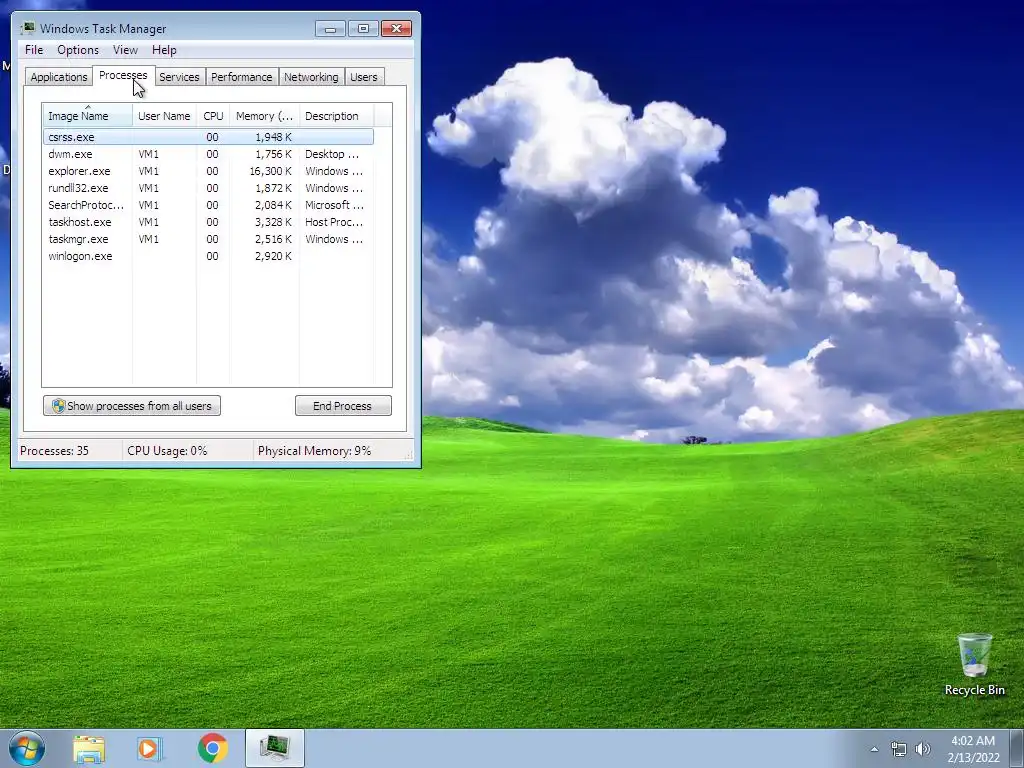Select the taskmgr.exe process row
Image resolution: width=1024 pixels, height=768 pixels.
tap(208, 239)
